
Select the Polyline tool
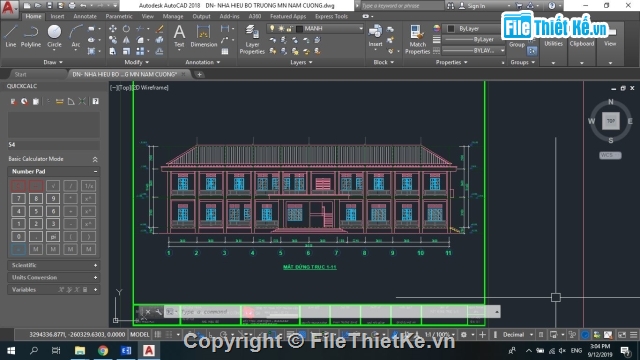point(31,36)
